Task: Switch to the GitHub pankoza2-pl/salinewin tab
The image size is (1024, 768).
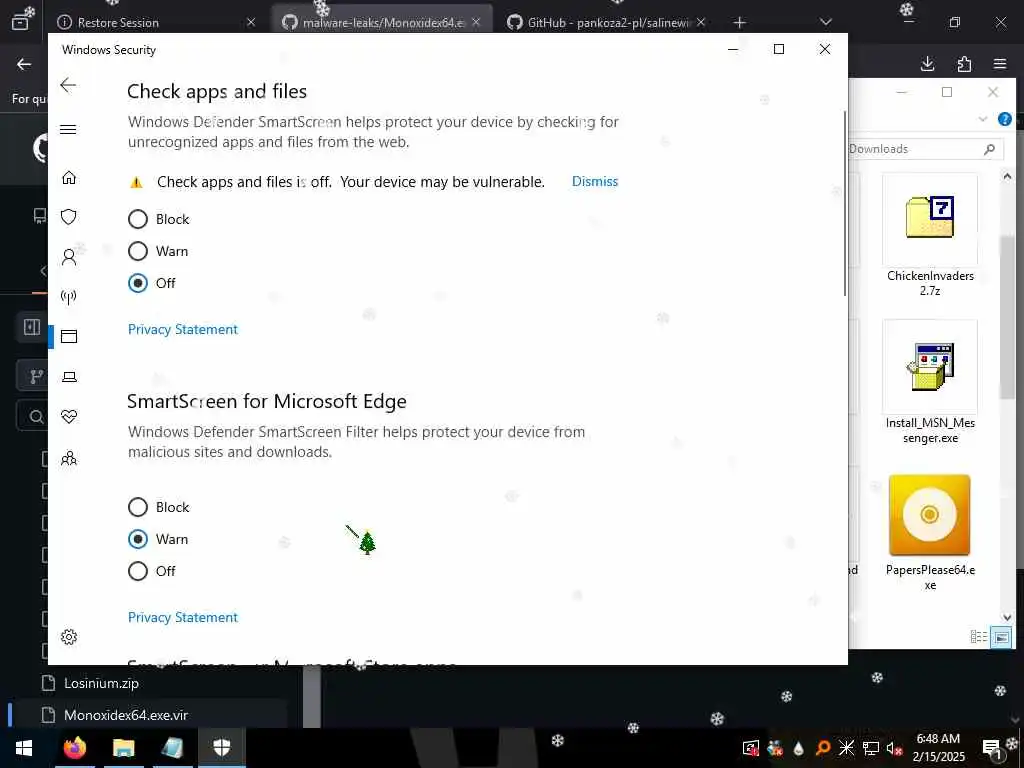Action: [607, 22]
